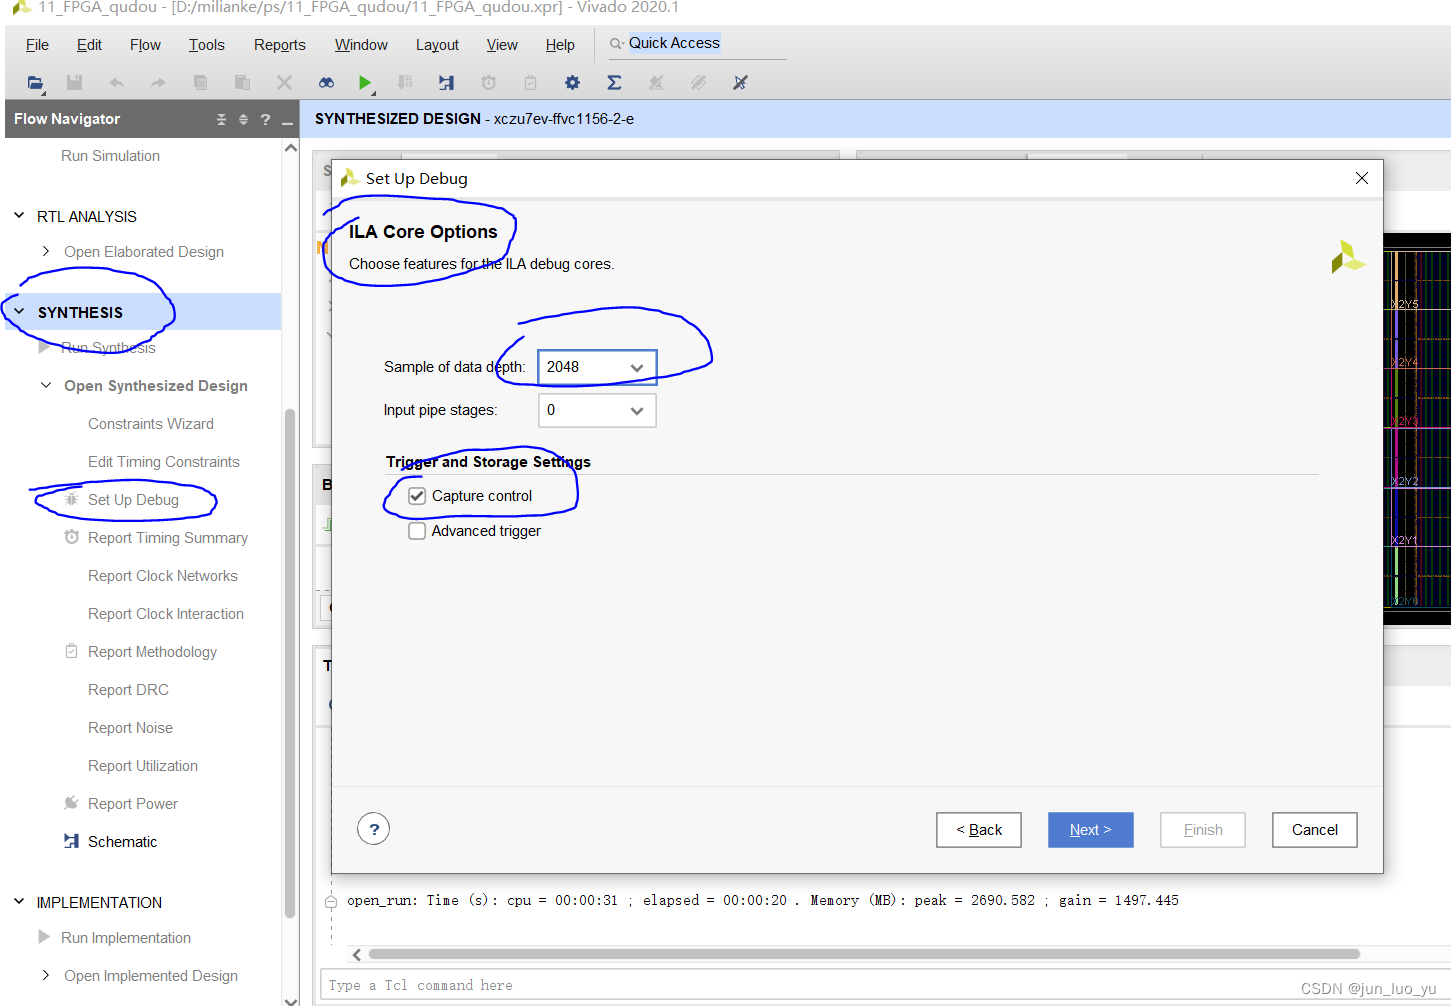Open the Reports menu
1451x1006 pixels.
[280, 45]
